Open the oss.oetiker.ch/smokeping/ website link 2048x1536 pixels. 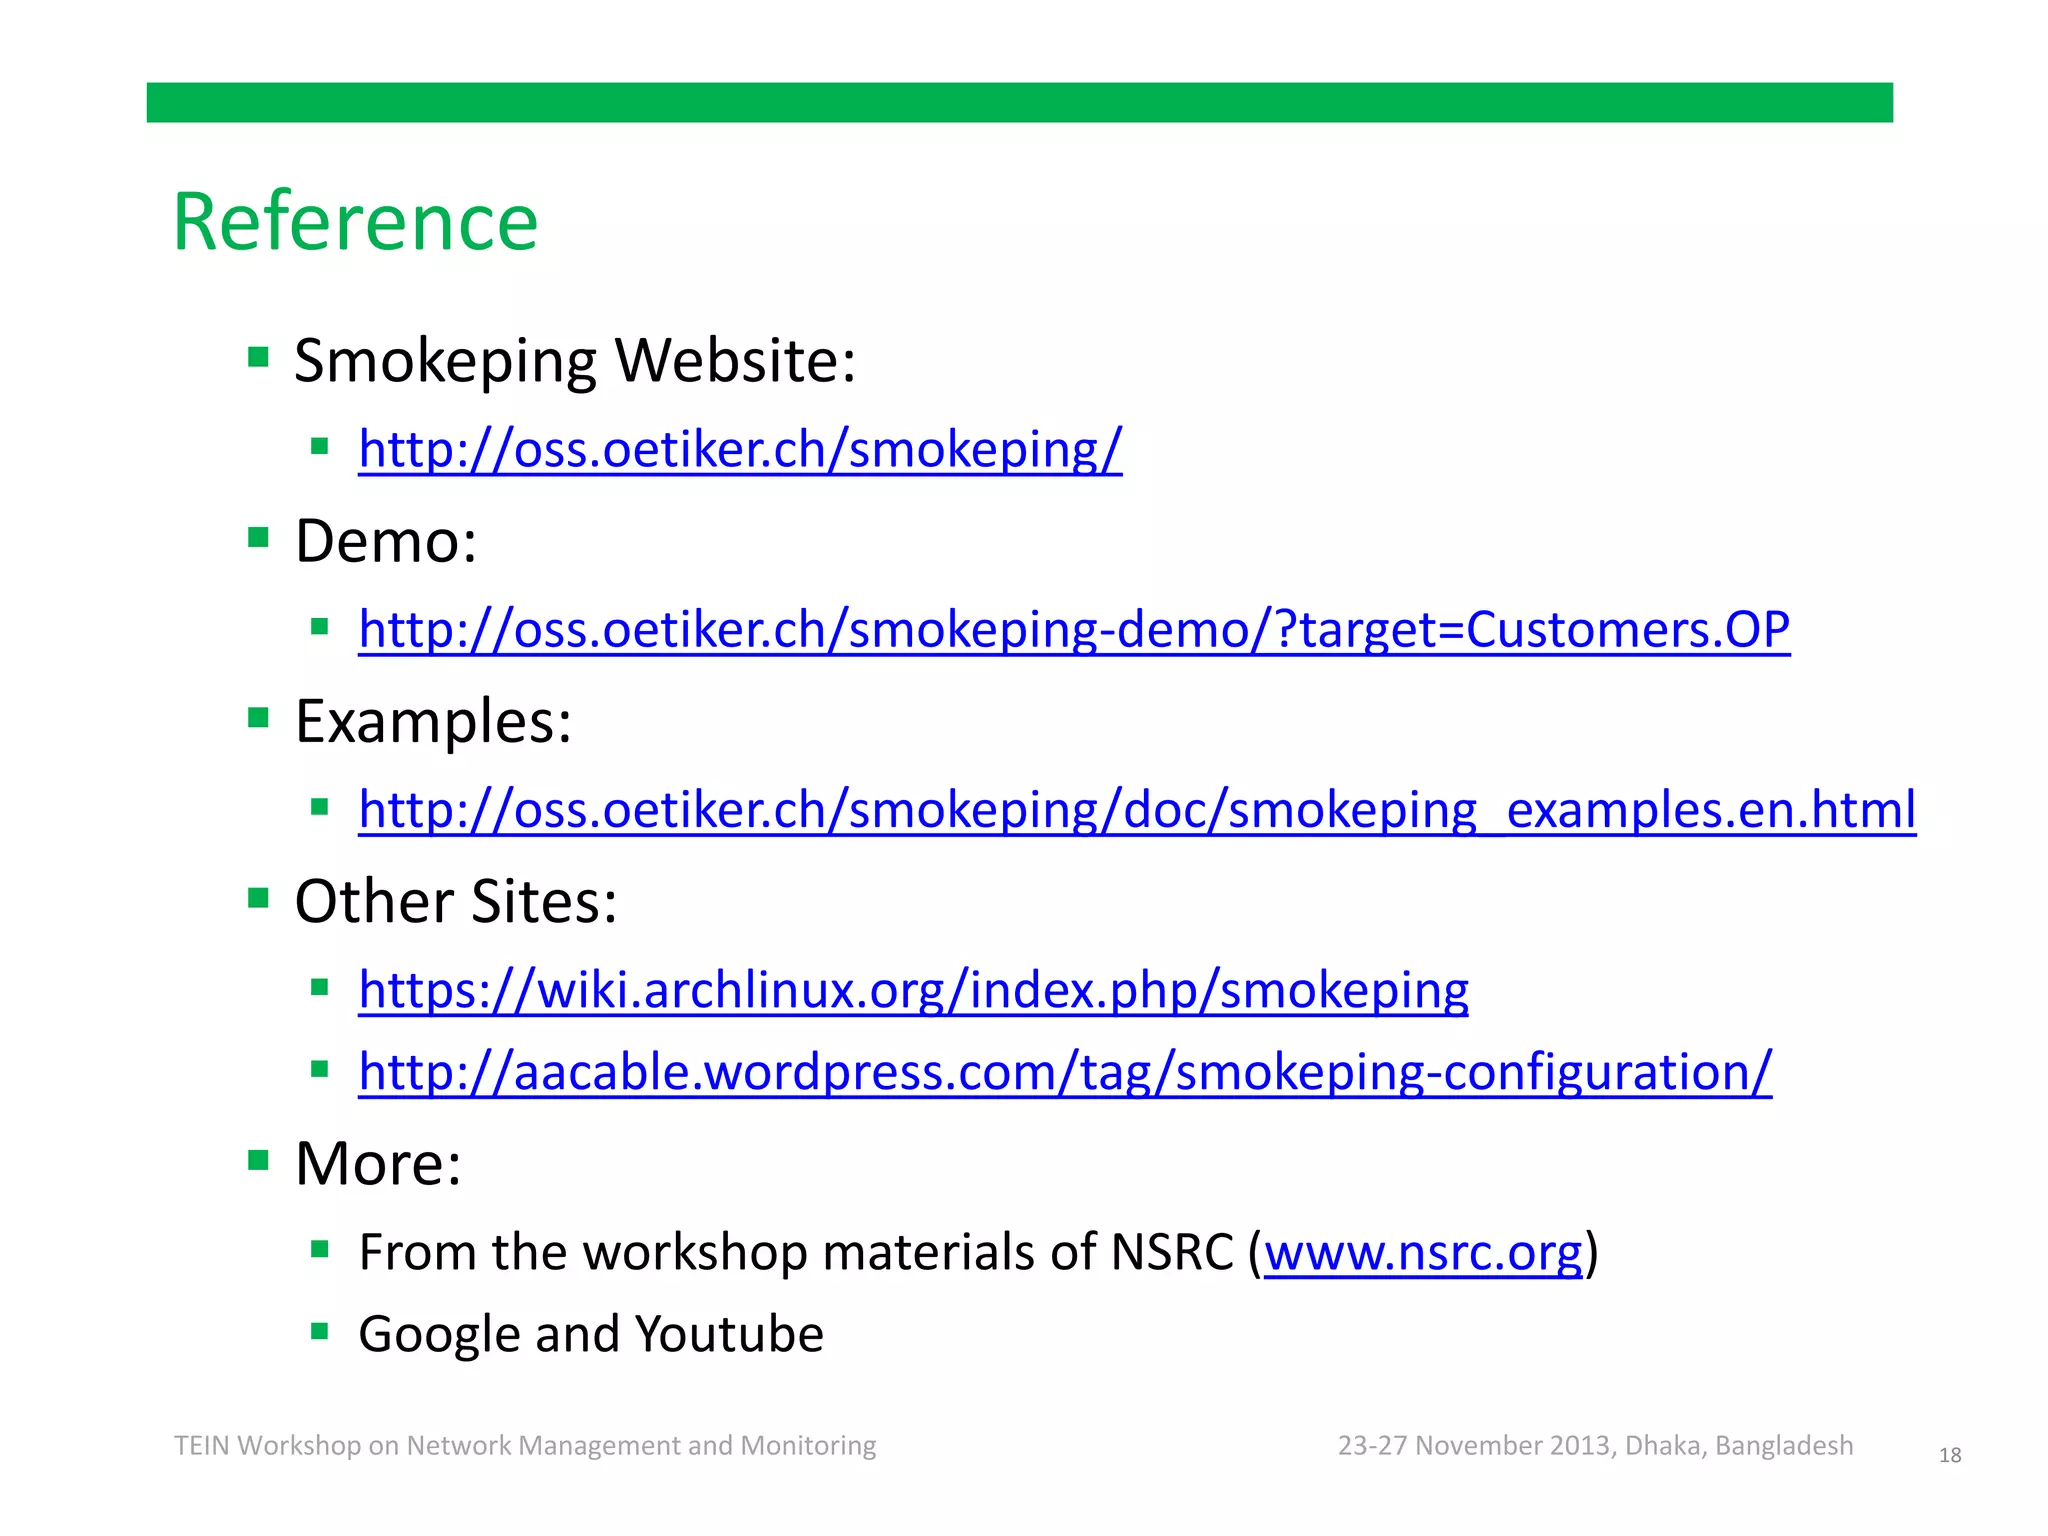(x=740, y=449)
